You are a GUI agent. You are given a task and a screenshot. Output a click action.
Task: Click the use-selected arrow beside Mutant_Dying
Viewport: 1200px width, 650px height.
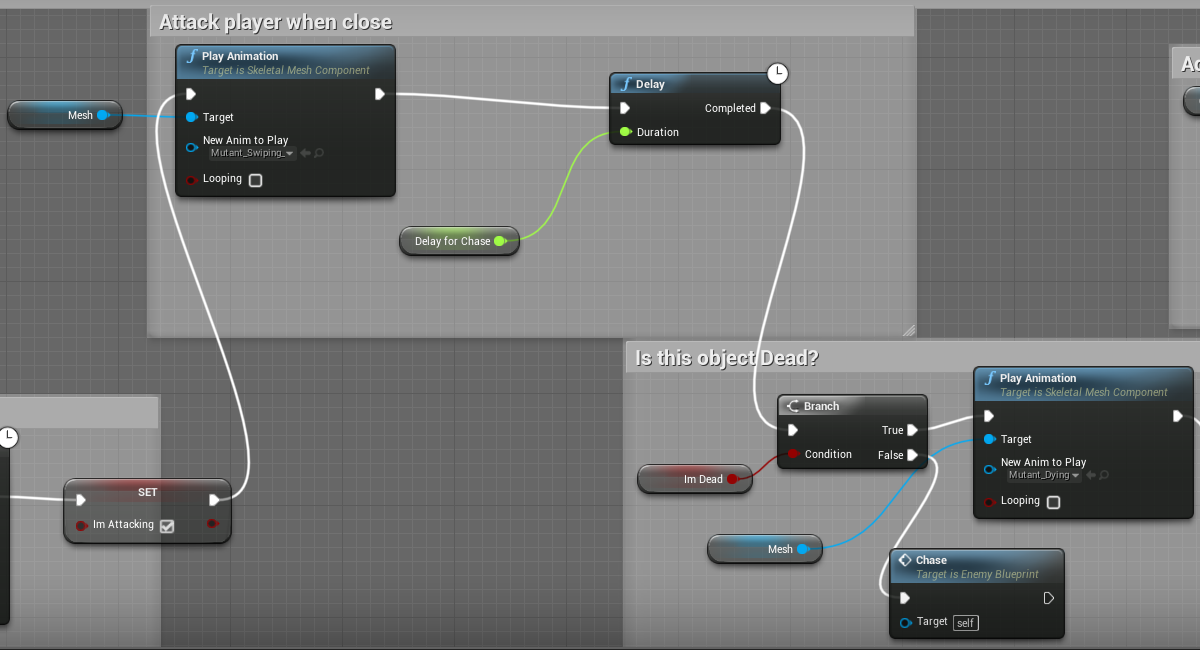click(1090, 475)
